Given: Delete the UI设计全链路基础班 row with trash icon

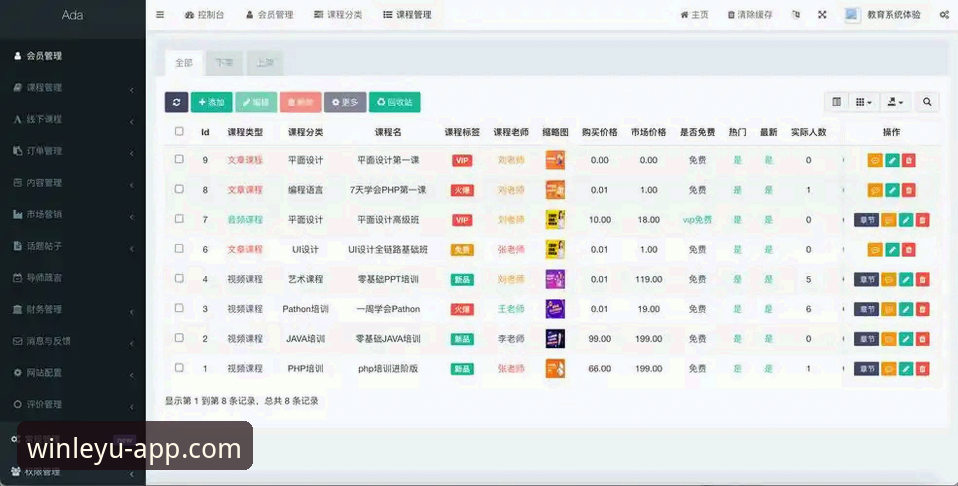Looking at the screenshot, I should (909, 249).
